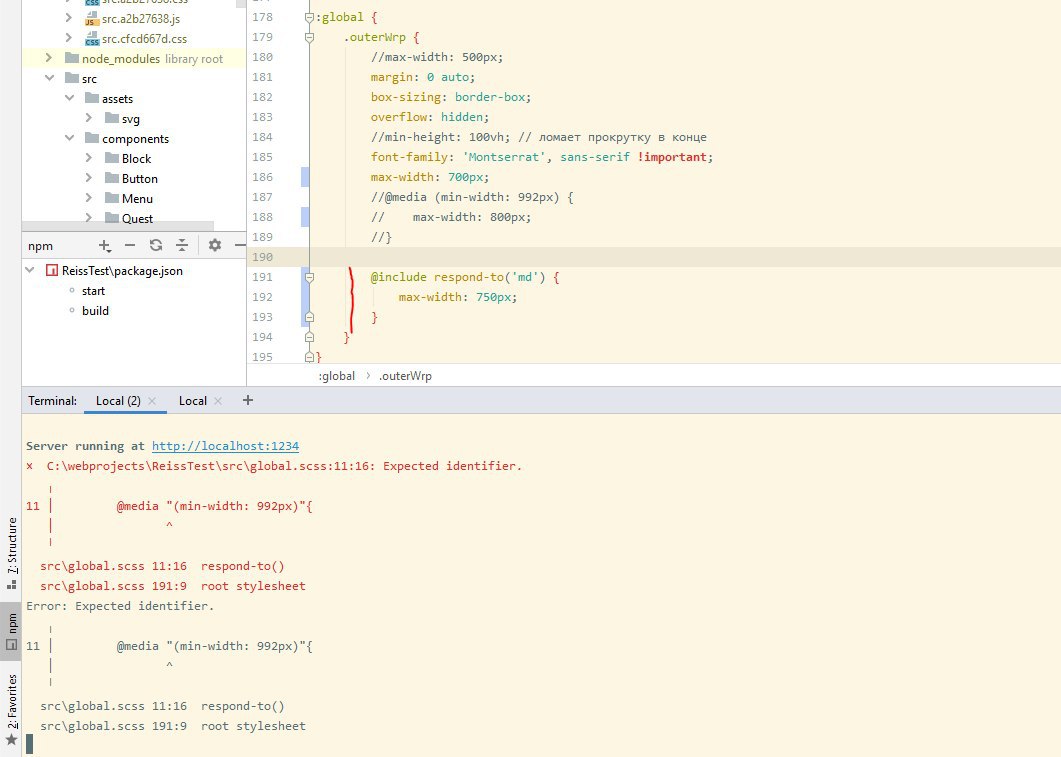Image resolution: width=1061 pixels, height=757 pixels.
Task: Close the Local (2) terminal tab
Action: (x=152, y=401)
